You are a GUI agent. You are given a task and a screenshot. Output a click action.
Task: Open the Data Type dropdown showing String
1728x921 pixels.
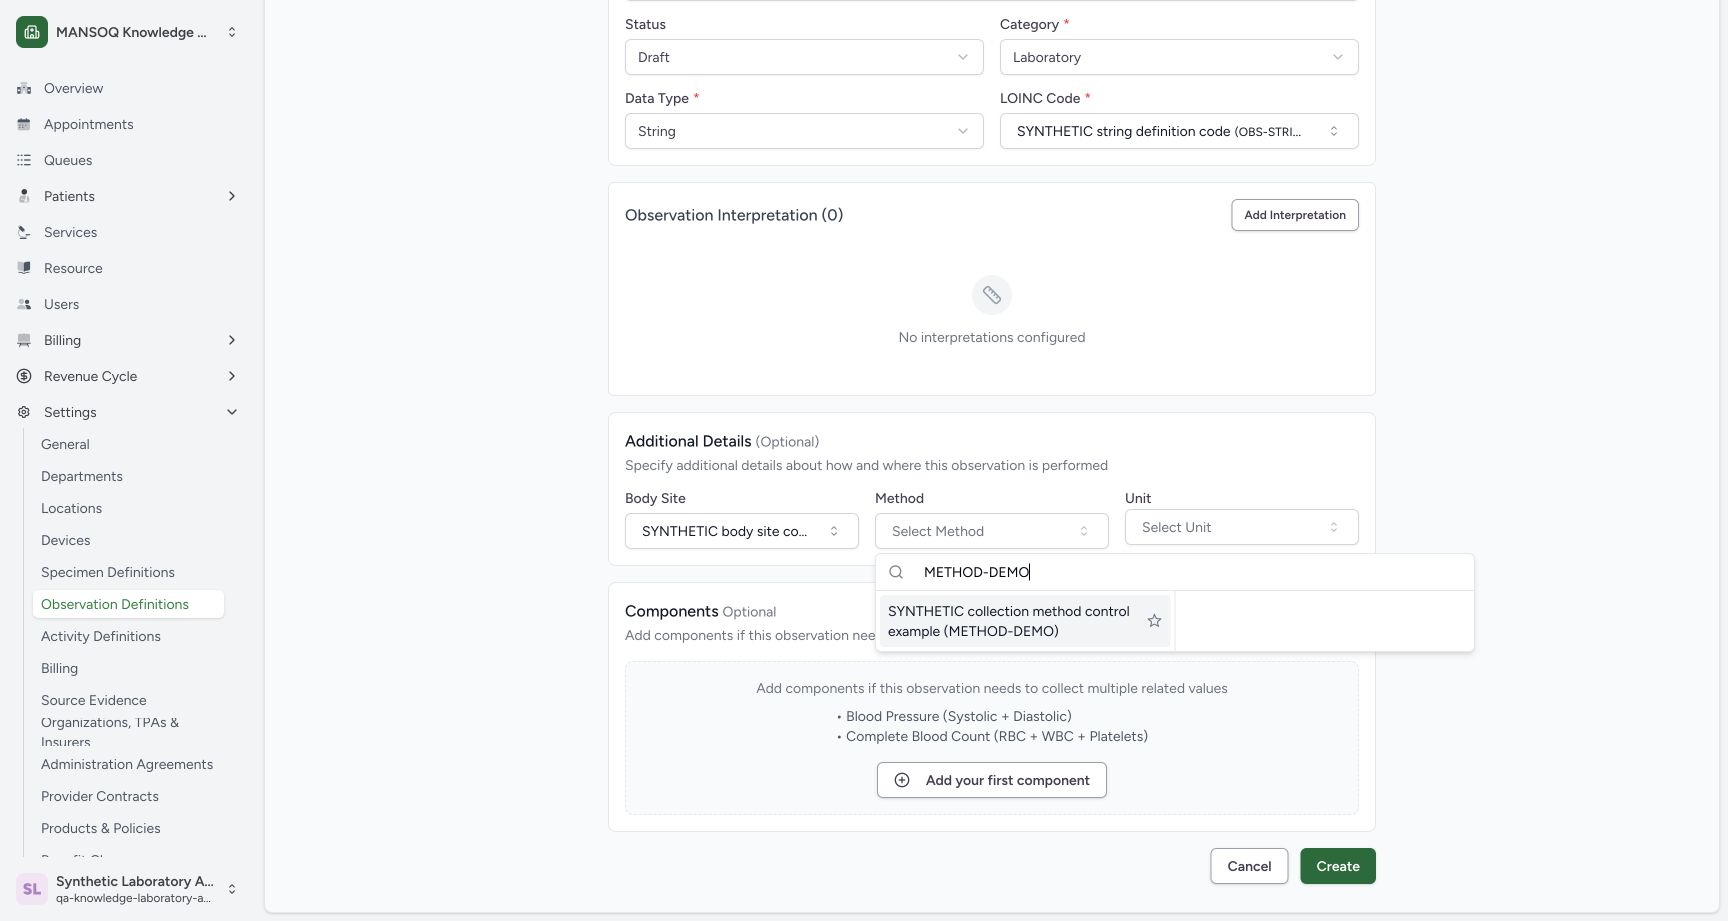804,131
